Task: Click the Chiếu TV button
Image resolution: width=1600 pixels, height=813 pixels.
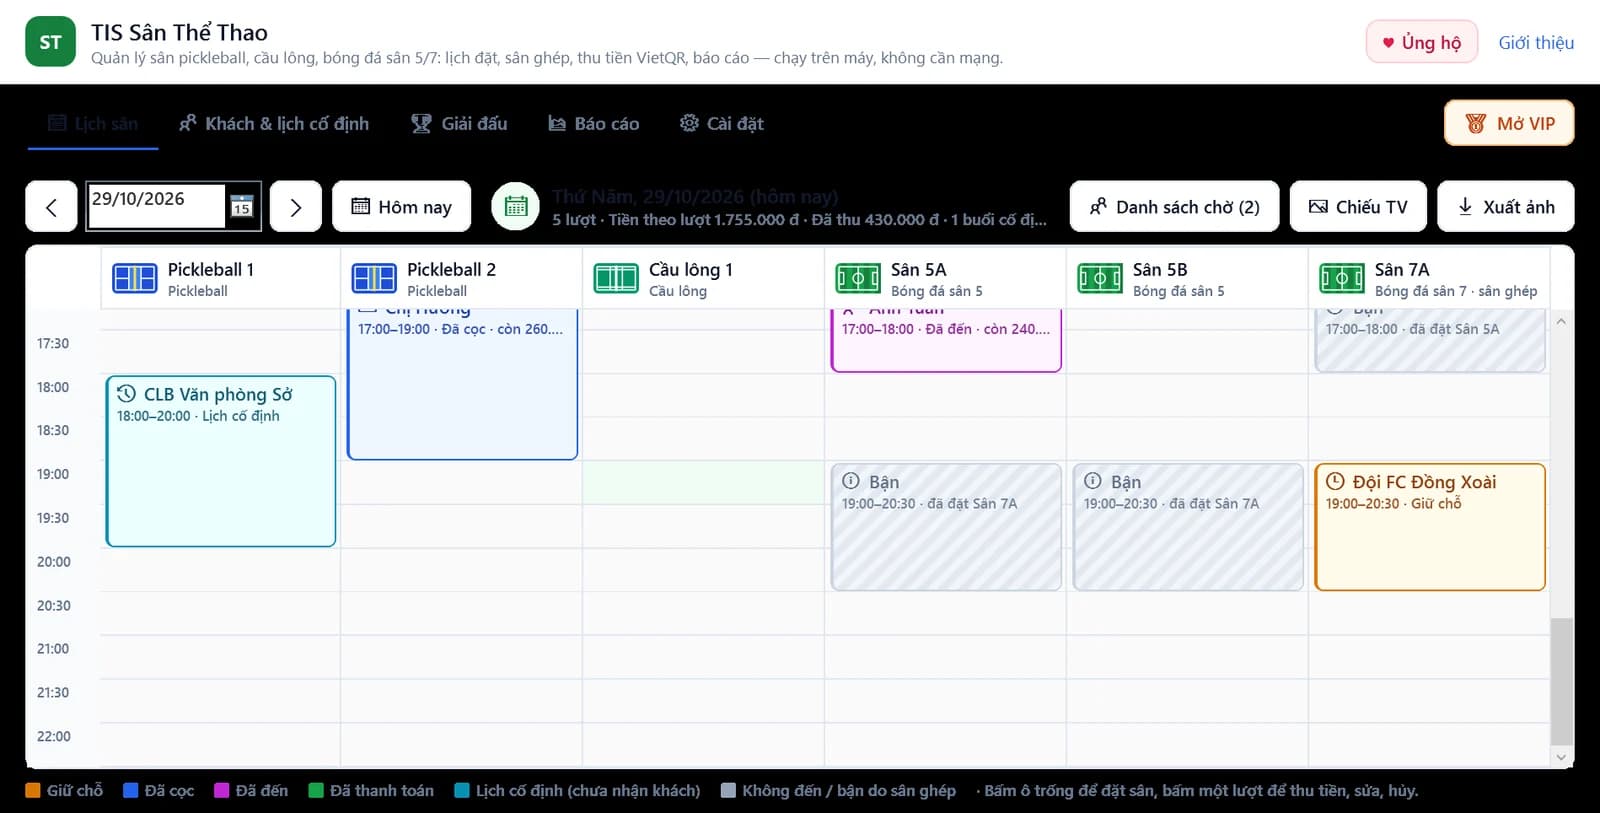Action: pos(1358,207)
